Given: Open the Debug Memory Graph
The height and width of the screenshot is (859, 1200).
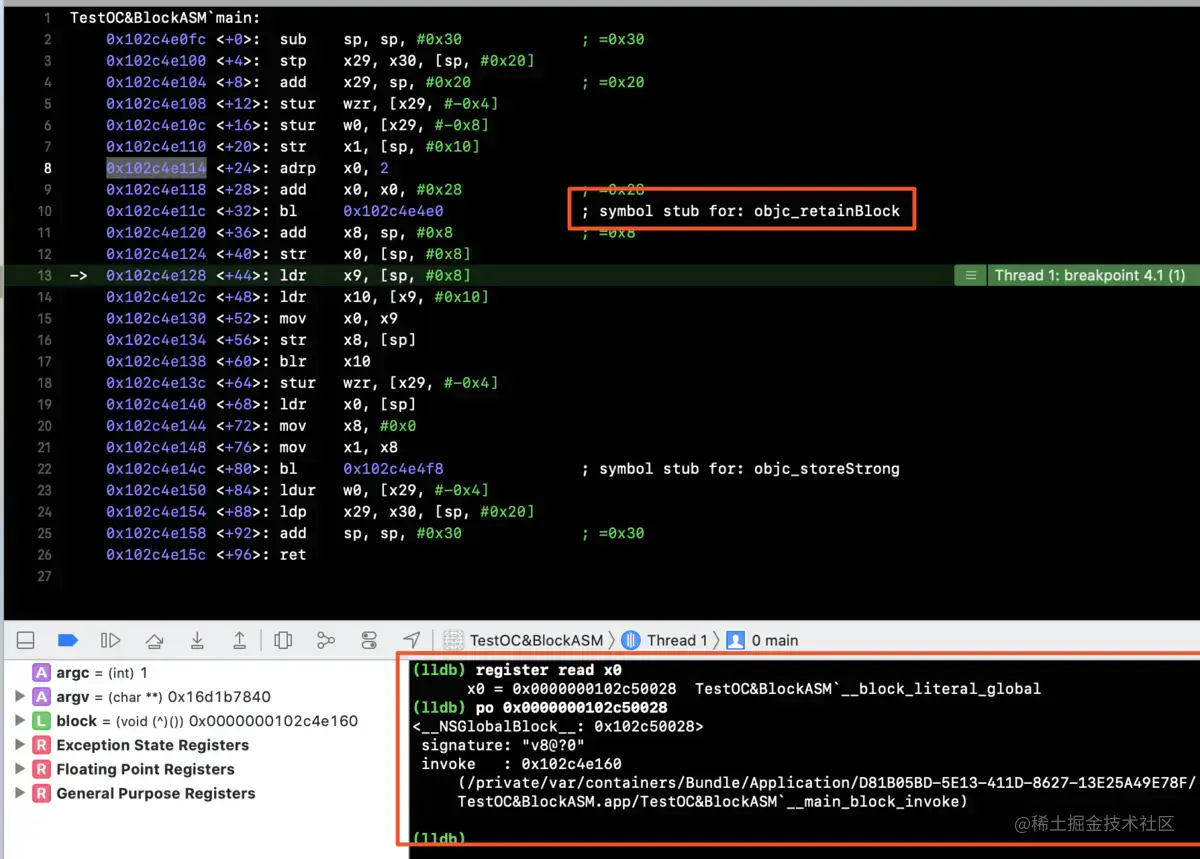Looking at the screenshot, I should point(326,640).
